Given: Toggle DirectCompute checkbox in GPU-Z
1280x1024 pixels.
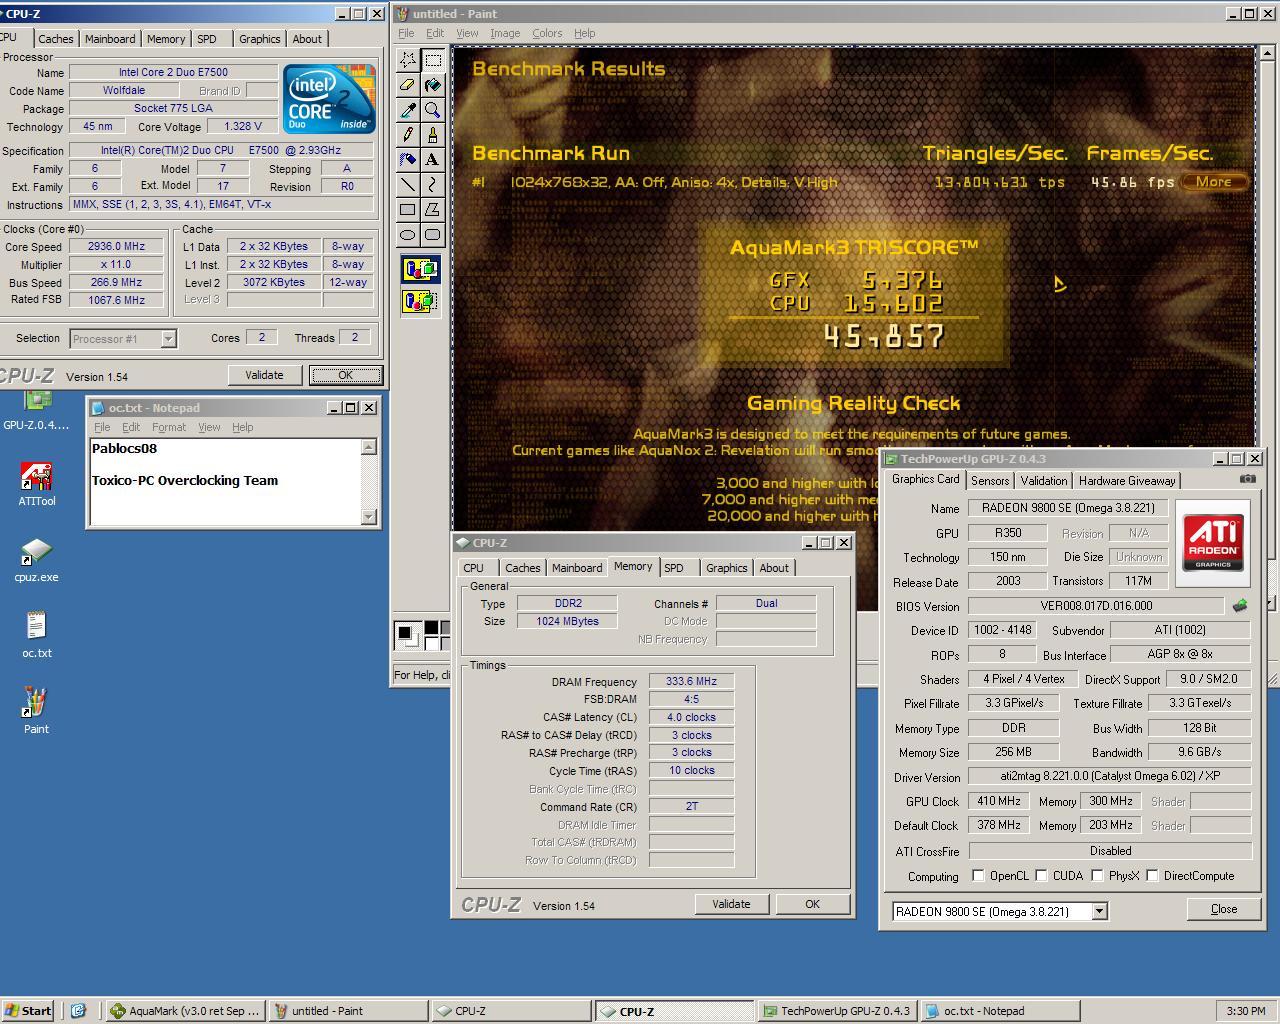Looking at the screenshot, I should [1152, 876].
